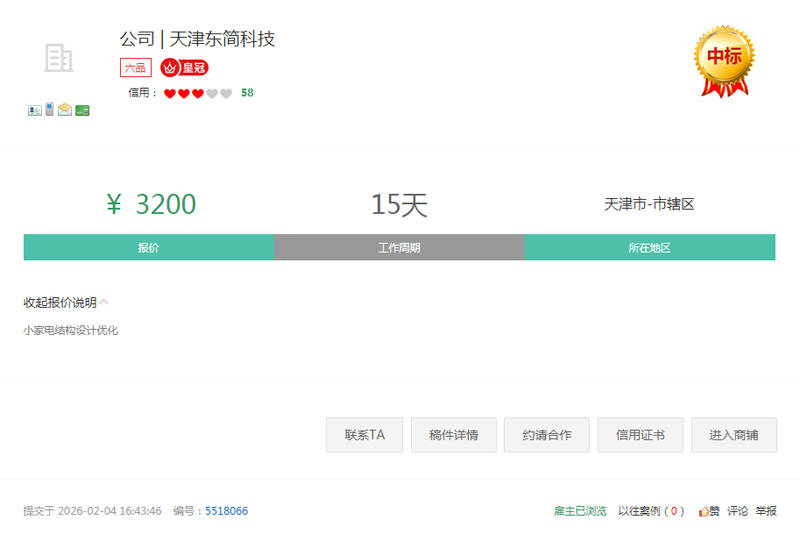Click the company building avatar icon
Viewport: 800px width, 534px height.
[59, 58]
